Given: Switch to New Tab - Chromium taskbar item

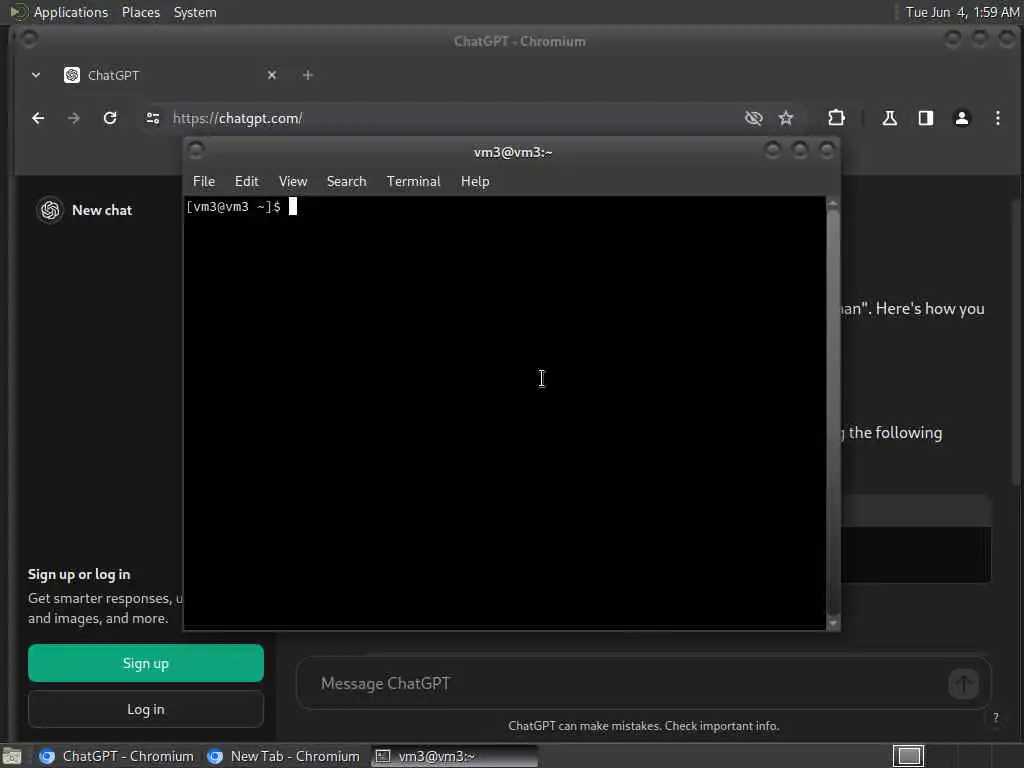Looking at the screenshot, I should [x=283, y=756].
